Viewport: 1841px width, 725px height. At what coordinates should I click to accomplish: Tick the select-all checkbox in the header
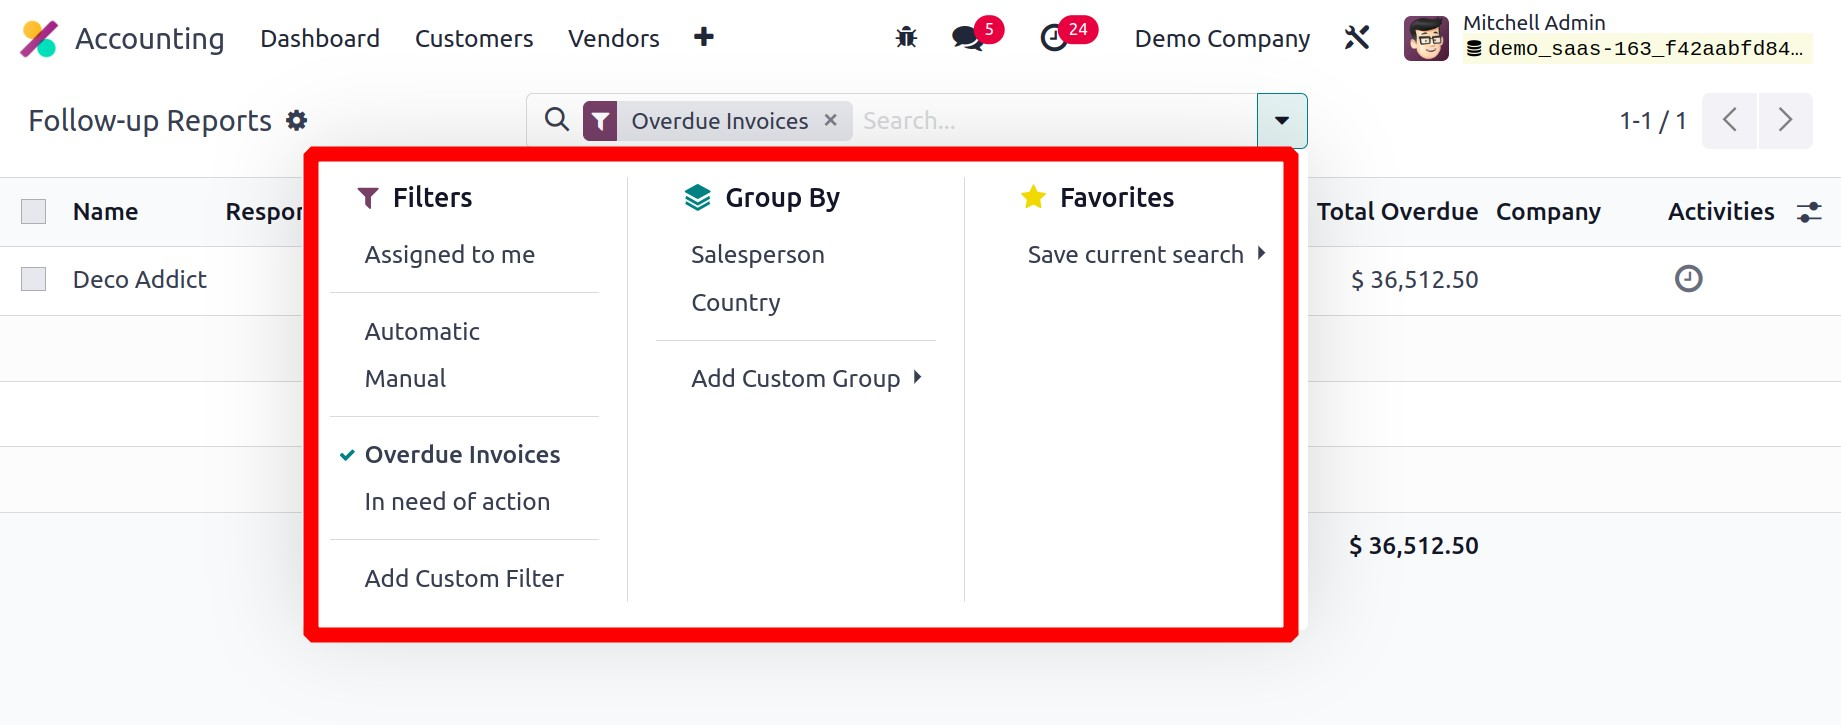(34, 212)
